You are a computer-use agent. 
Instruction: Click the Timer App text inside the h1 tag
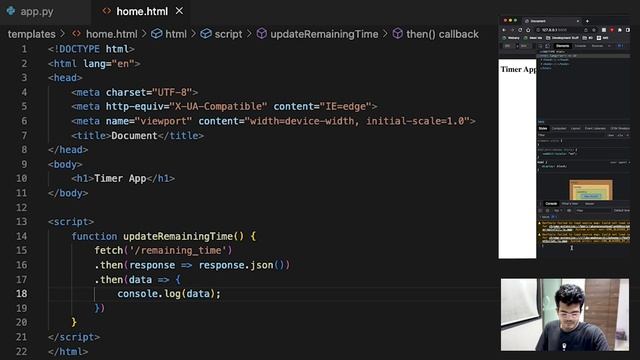point(120,178)
